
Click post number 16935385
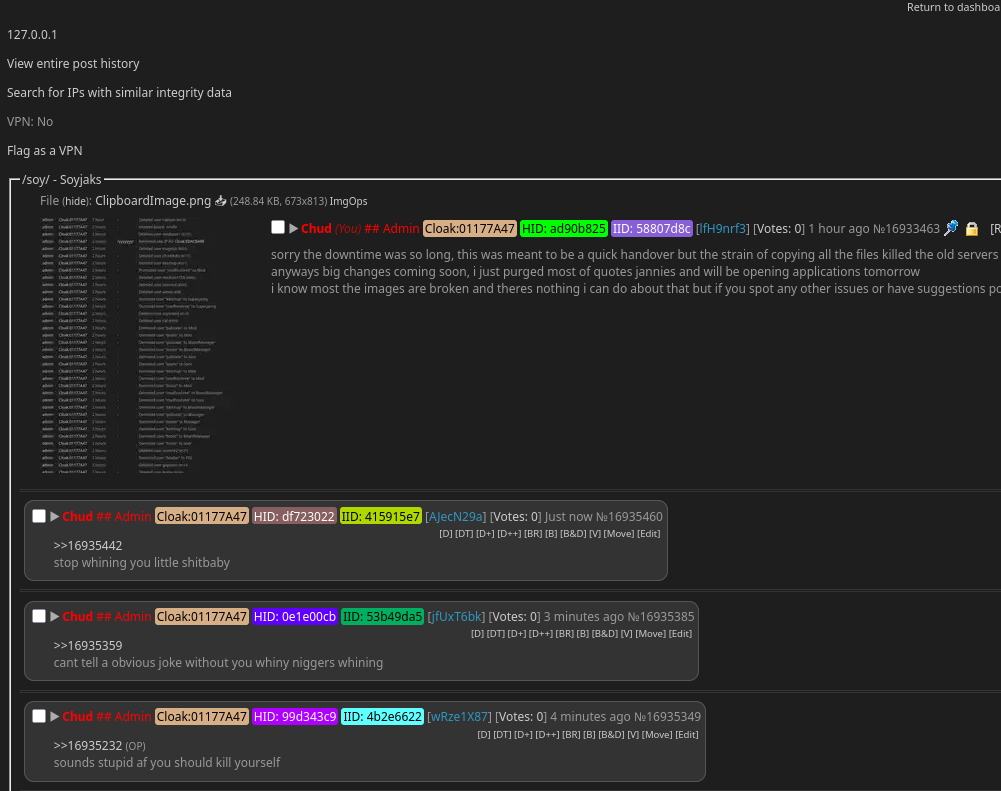(x=667, y=617)
